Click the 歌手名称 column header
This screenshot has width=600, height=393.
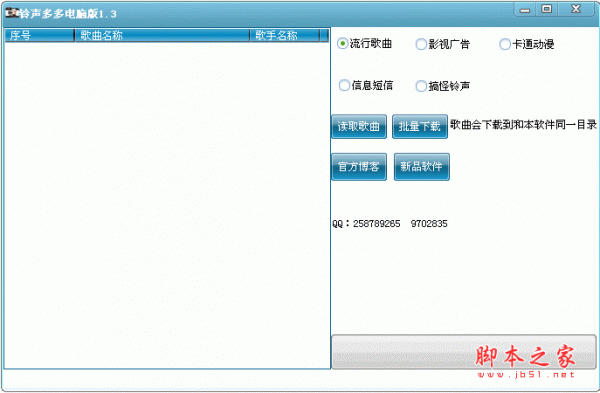[x=285, y=36]
